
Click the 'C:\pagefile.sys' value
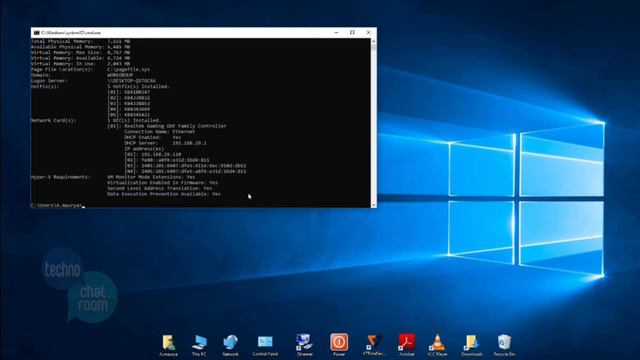(128, 70)
